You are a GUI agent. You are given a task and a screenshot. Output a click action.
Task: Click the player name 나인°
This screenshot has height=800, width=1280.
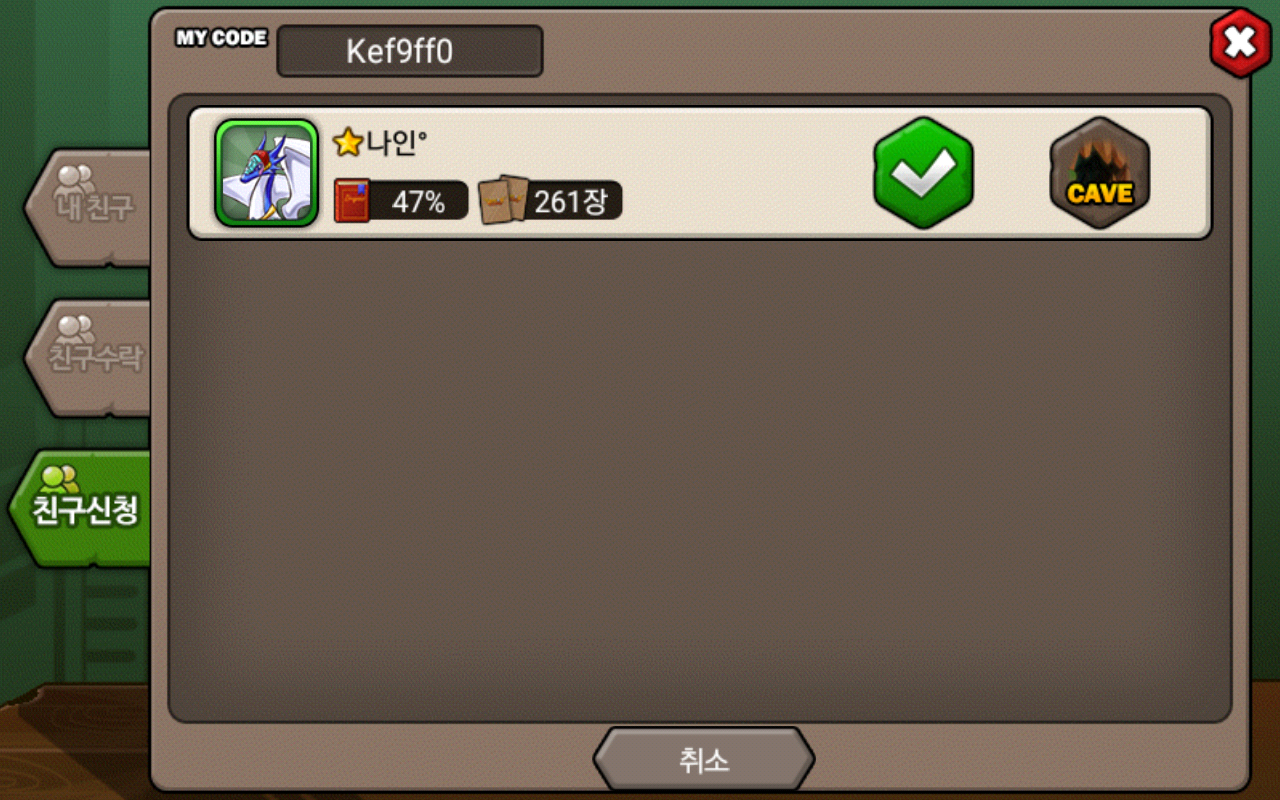coord(397,143)
